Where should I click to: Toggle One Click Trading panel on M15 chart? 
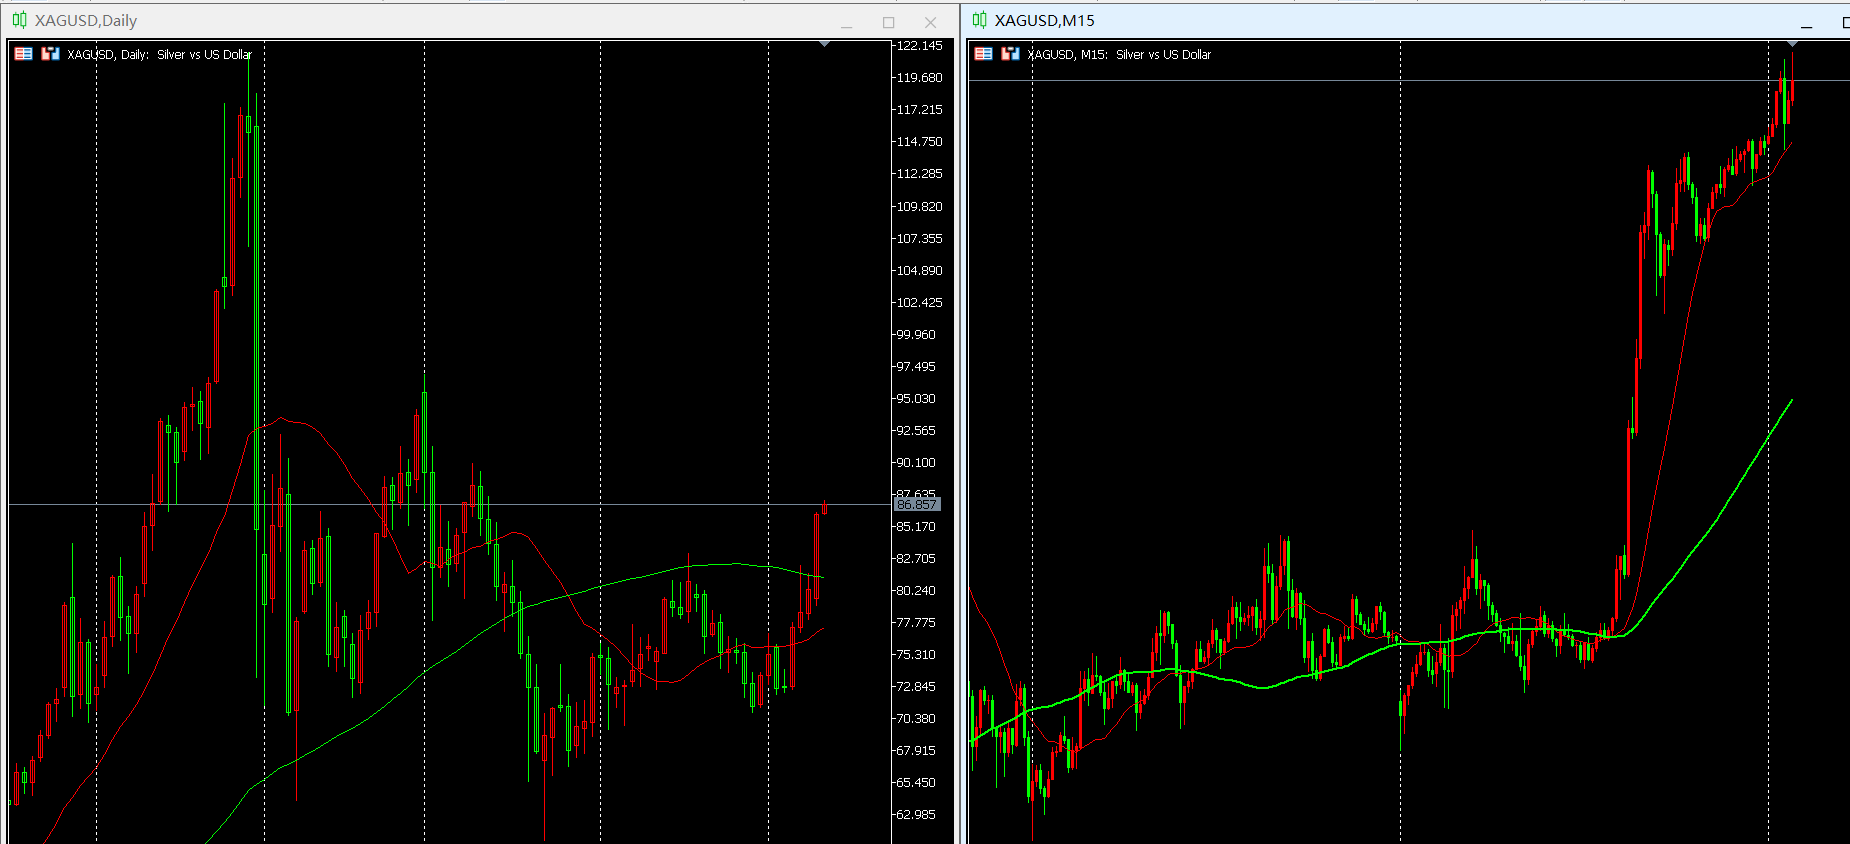983,54
